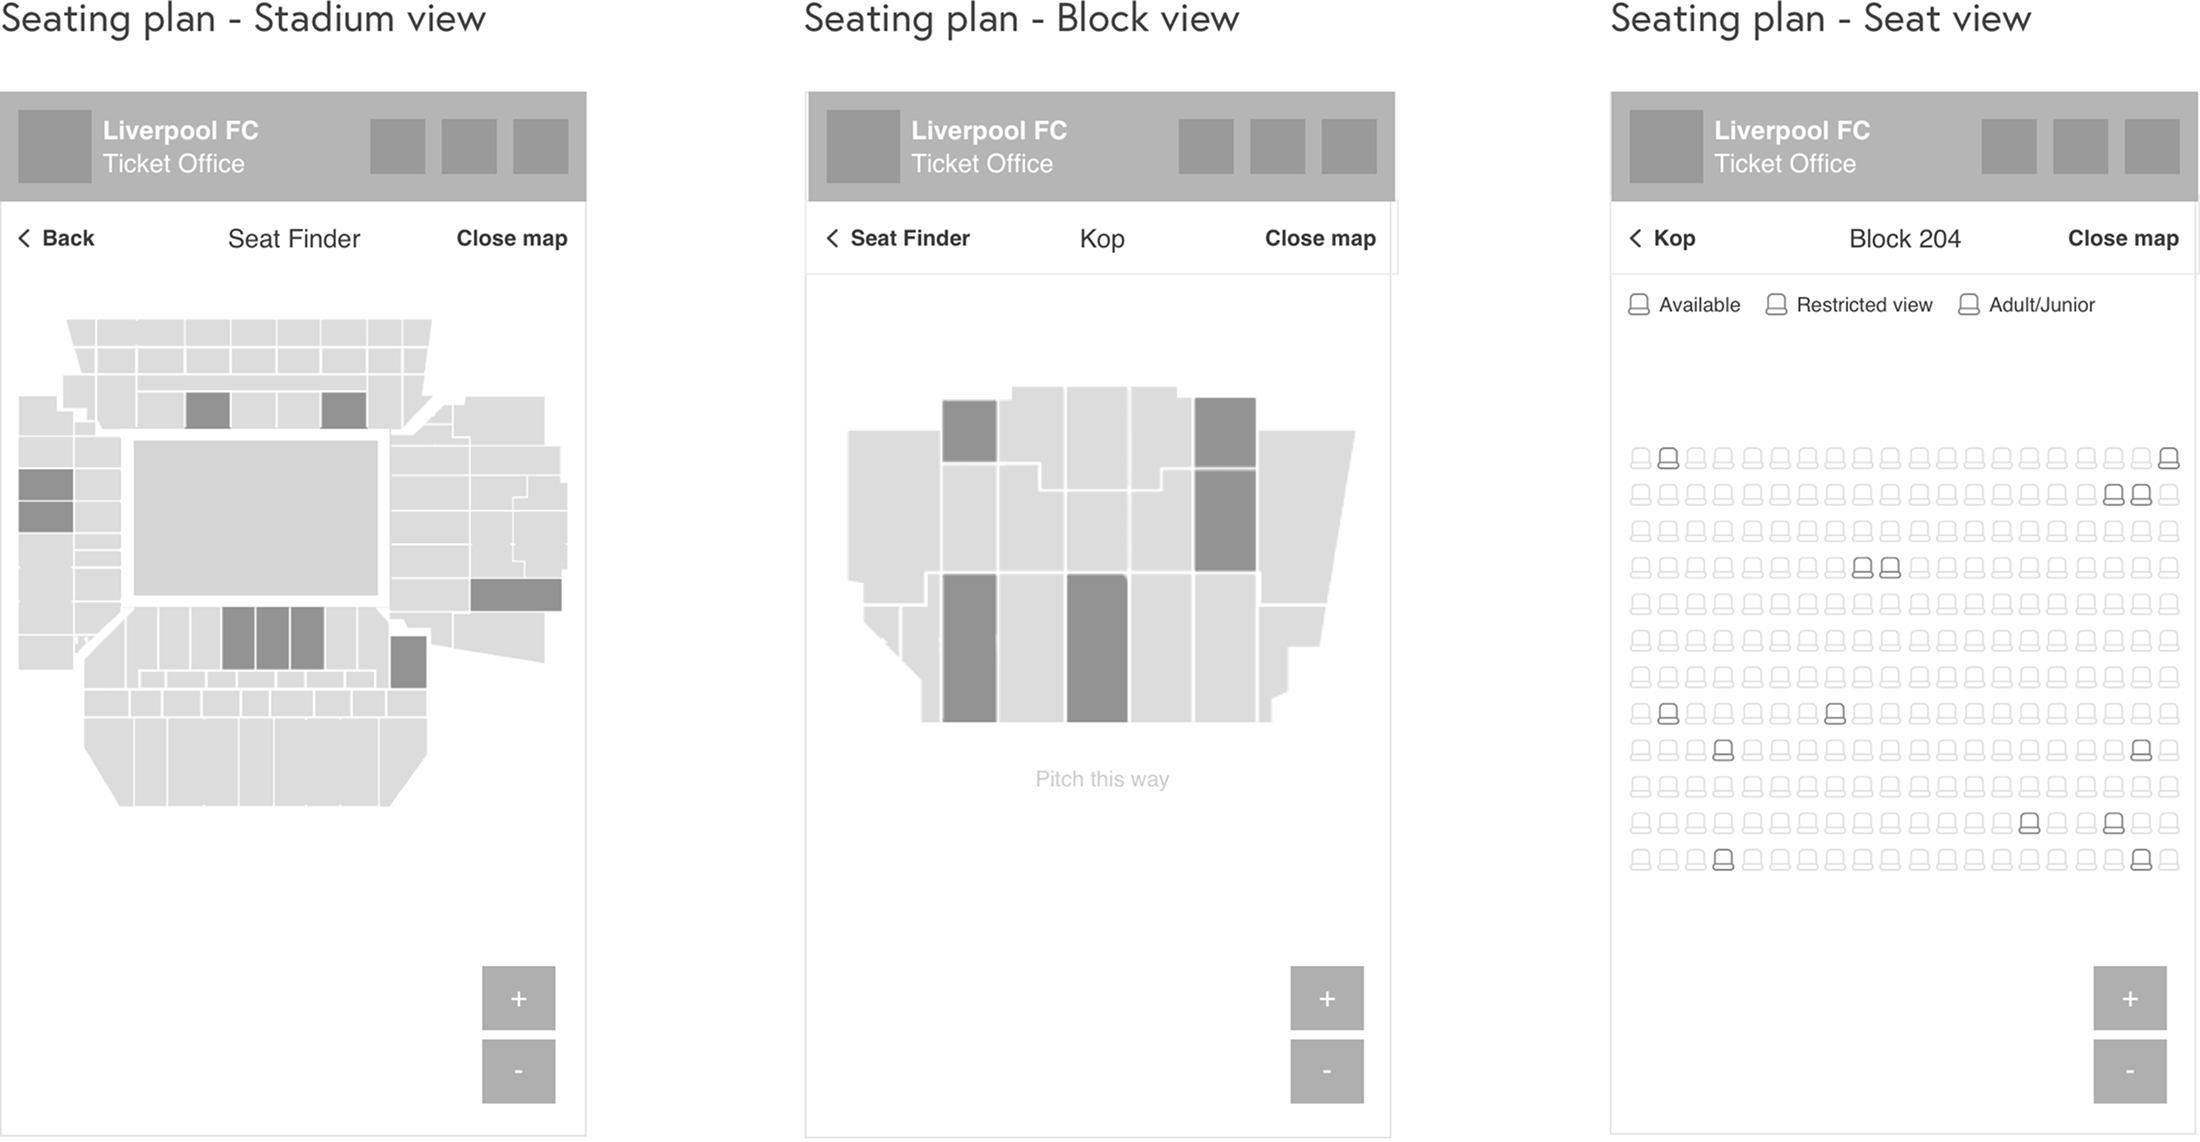Click the Restricted view legend icon

pos(1776,305)
